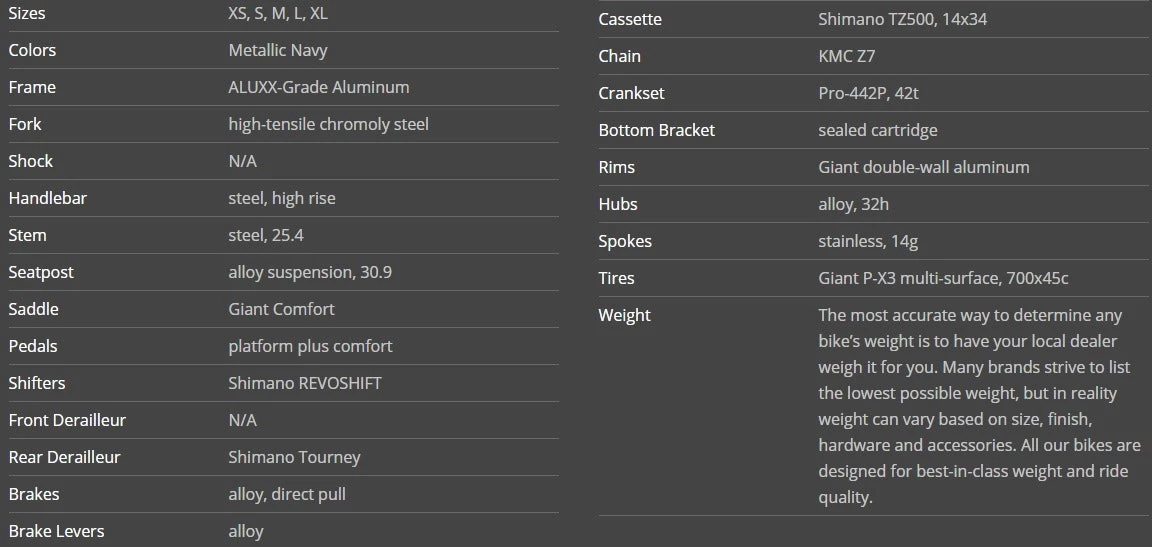Select the Giant Comfort saddle text
The image size is (1152, 547).
(281, 309)
